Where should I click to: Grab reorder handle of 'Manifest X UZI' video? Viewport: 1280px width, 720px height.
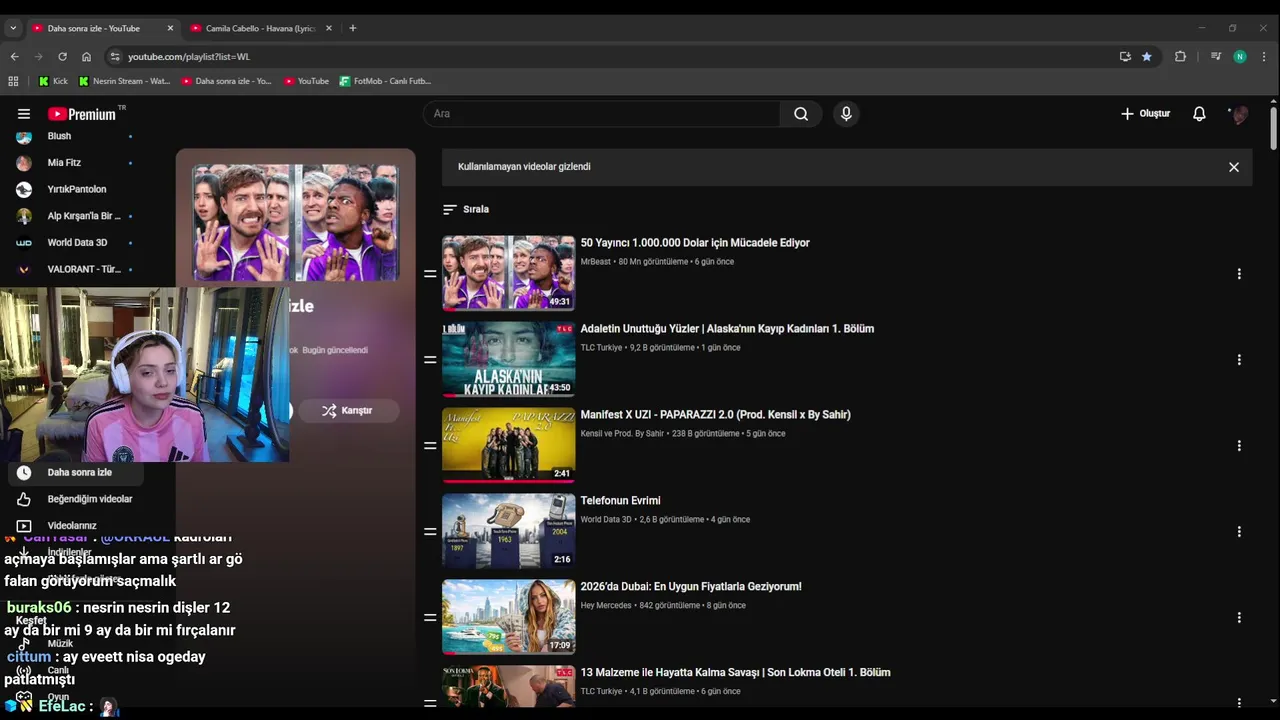pyautogui.click(x=430, y=446)
